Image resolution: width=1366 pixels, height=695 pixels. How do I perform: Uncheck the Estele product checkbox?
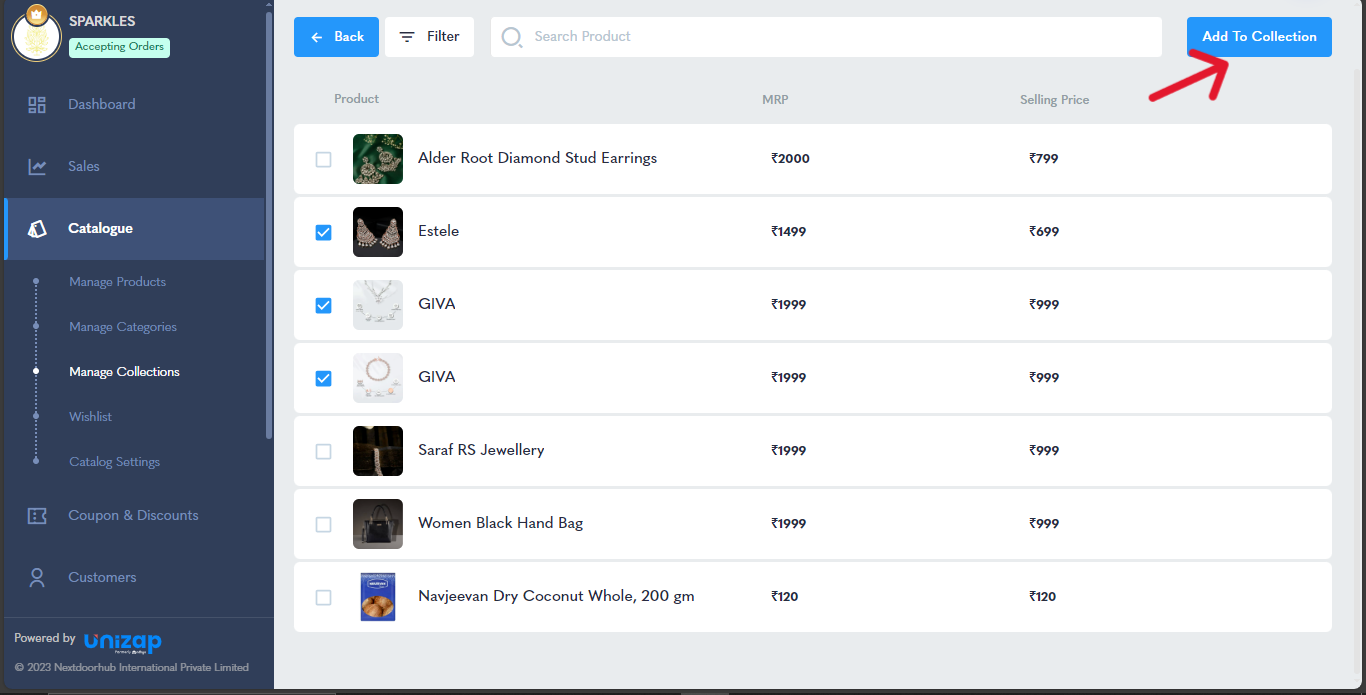click(x=323, y=232)
